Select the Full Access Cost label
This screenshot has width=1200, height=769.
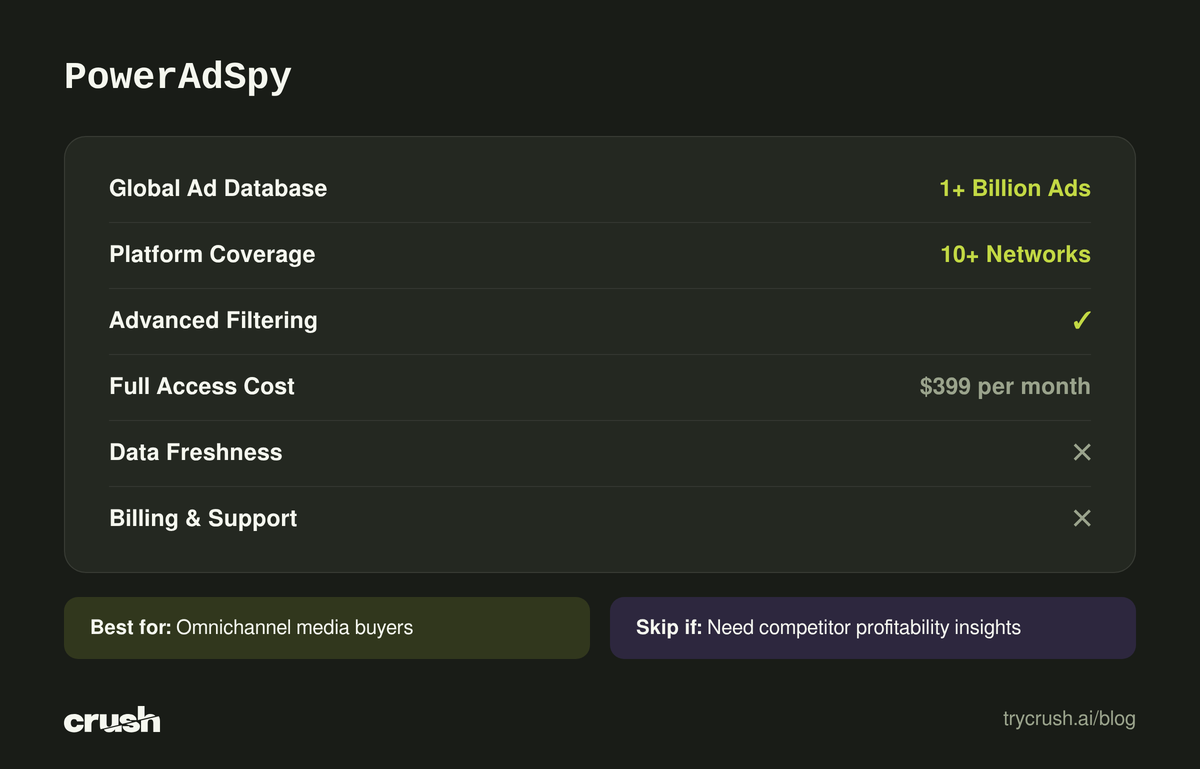[x=202, y=386]
